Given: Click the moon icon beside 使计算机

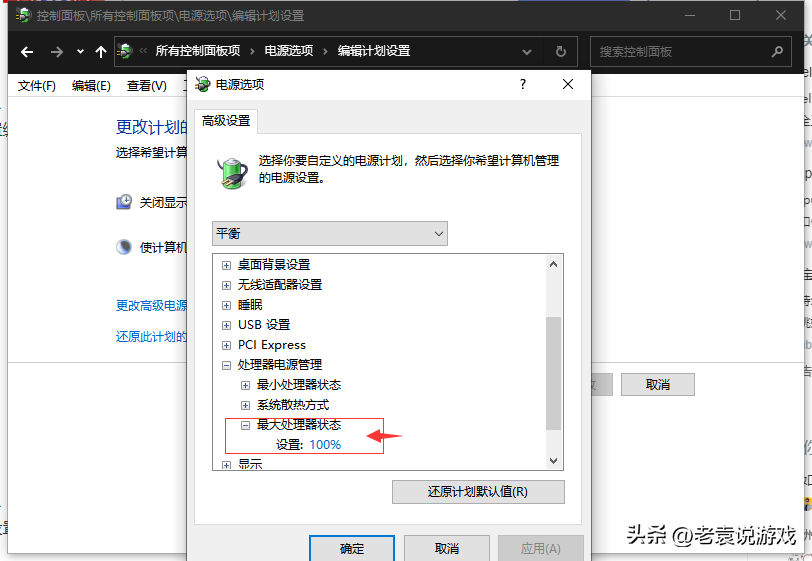Looking at the screenshot, I should click(124, 247).
